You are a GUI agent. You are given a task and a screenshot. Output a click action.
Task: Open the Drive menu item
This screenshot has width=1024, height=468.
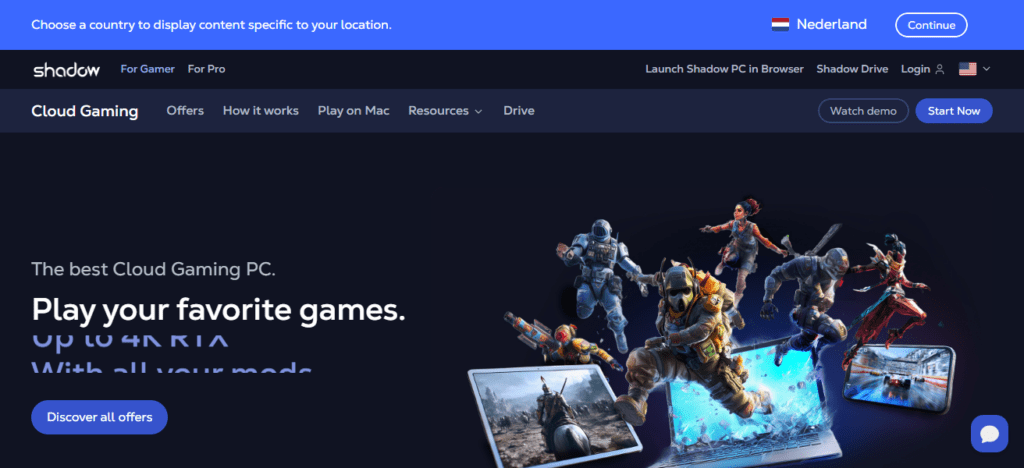pyautogui.click(x=519, y=111)
